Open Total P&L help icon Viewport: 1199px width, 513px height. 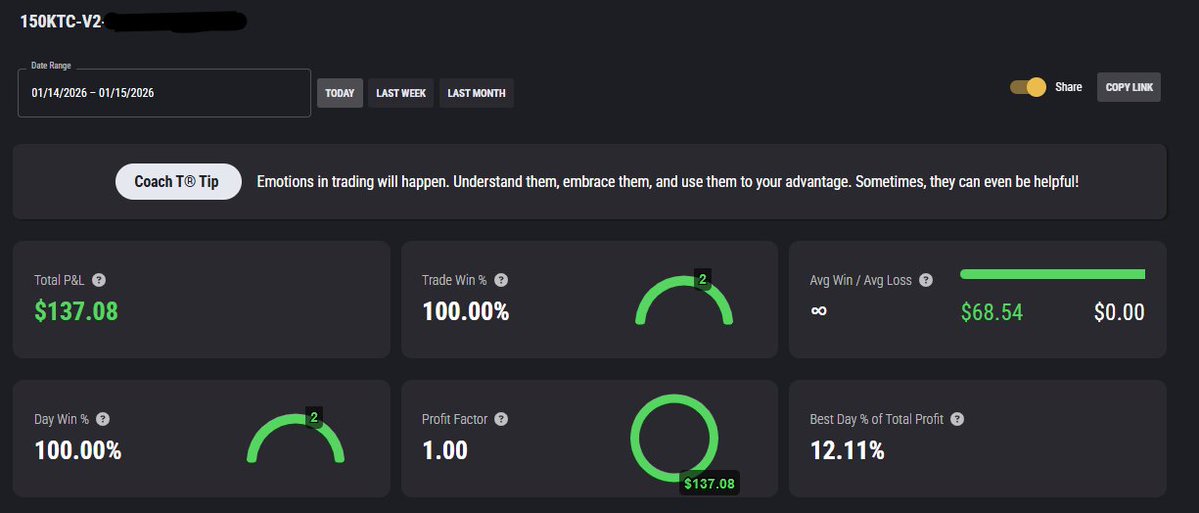pyautogui.click(x=99, y=280)
